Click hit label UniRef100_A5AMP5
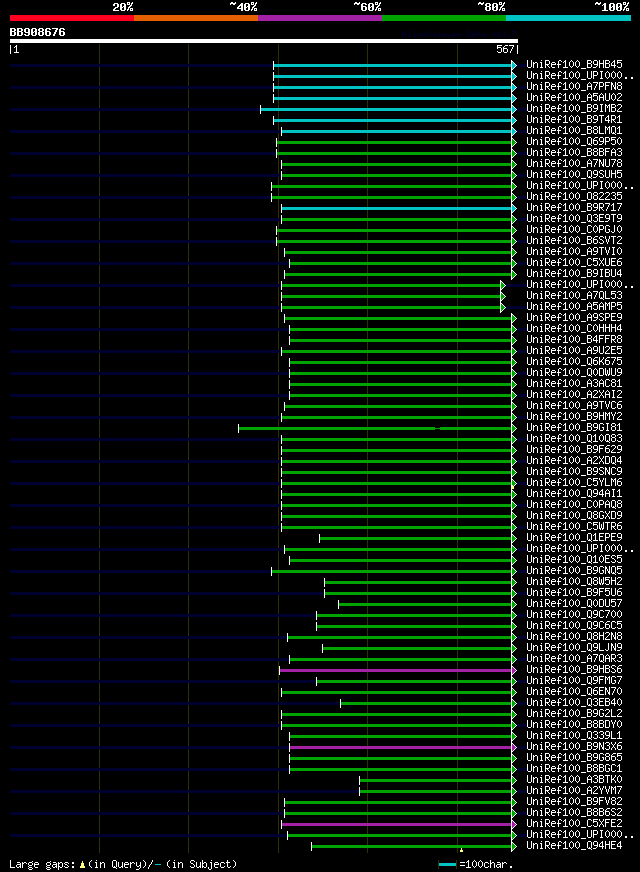Image resolution: width=640 pixels, height=872 pixels. coord(574,306)
